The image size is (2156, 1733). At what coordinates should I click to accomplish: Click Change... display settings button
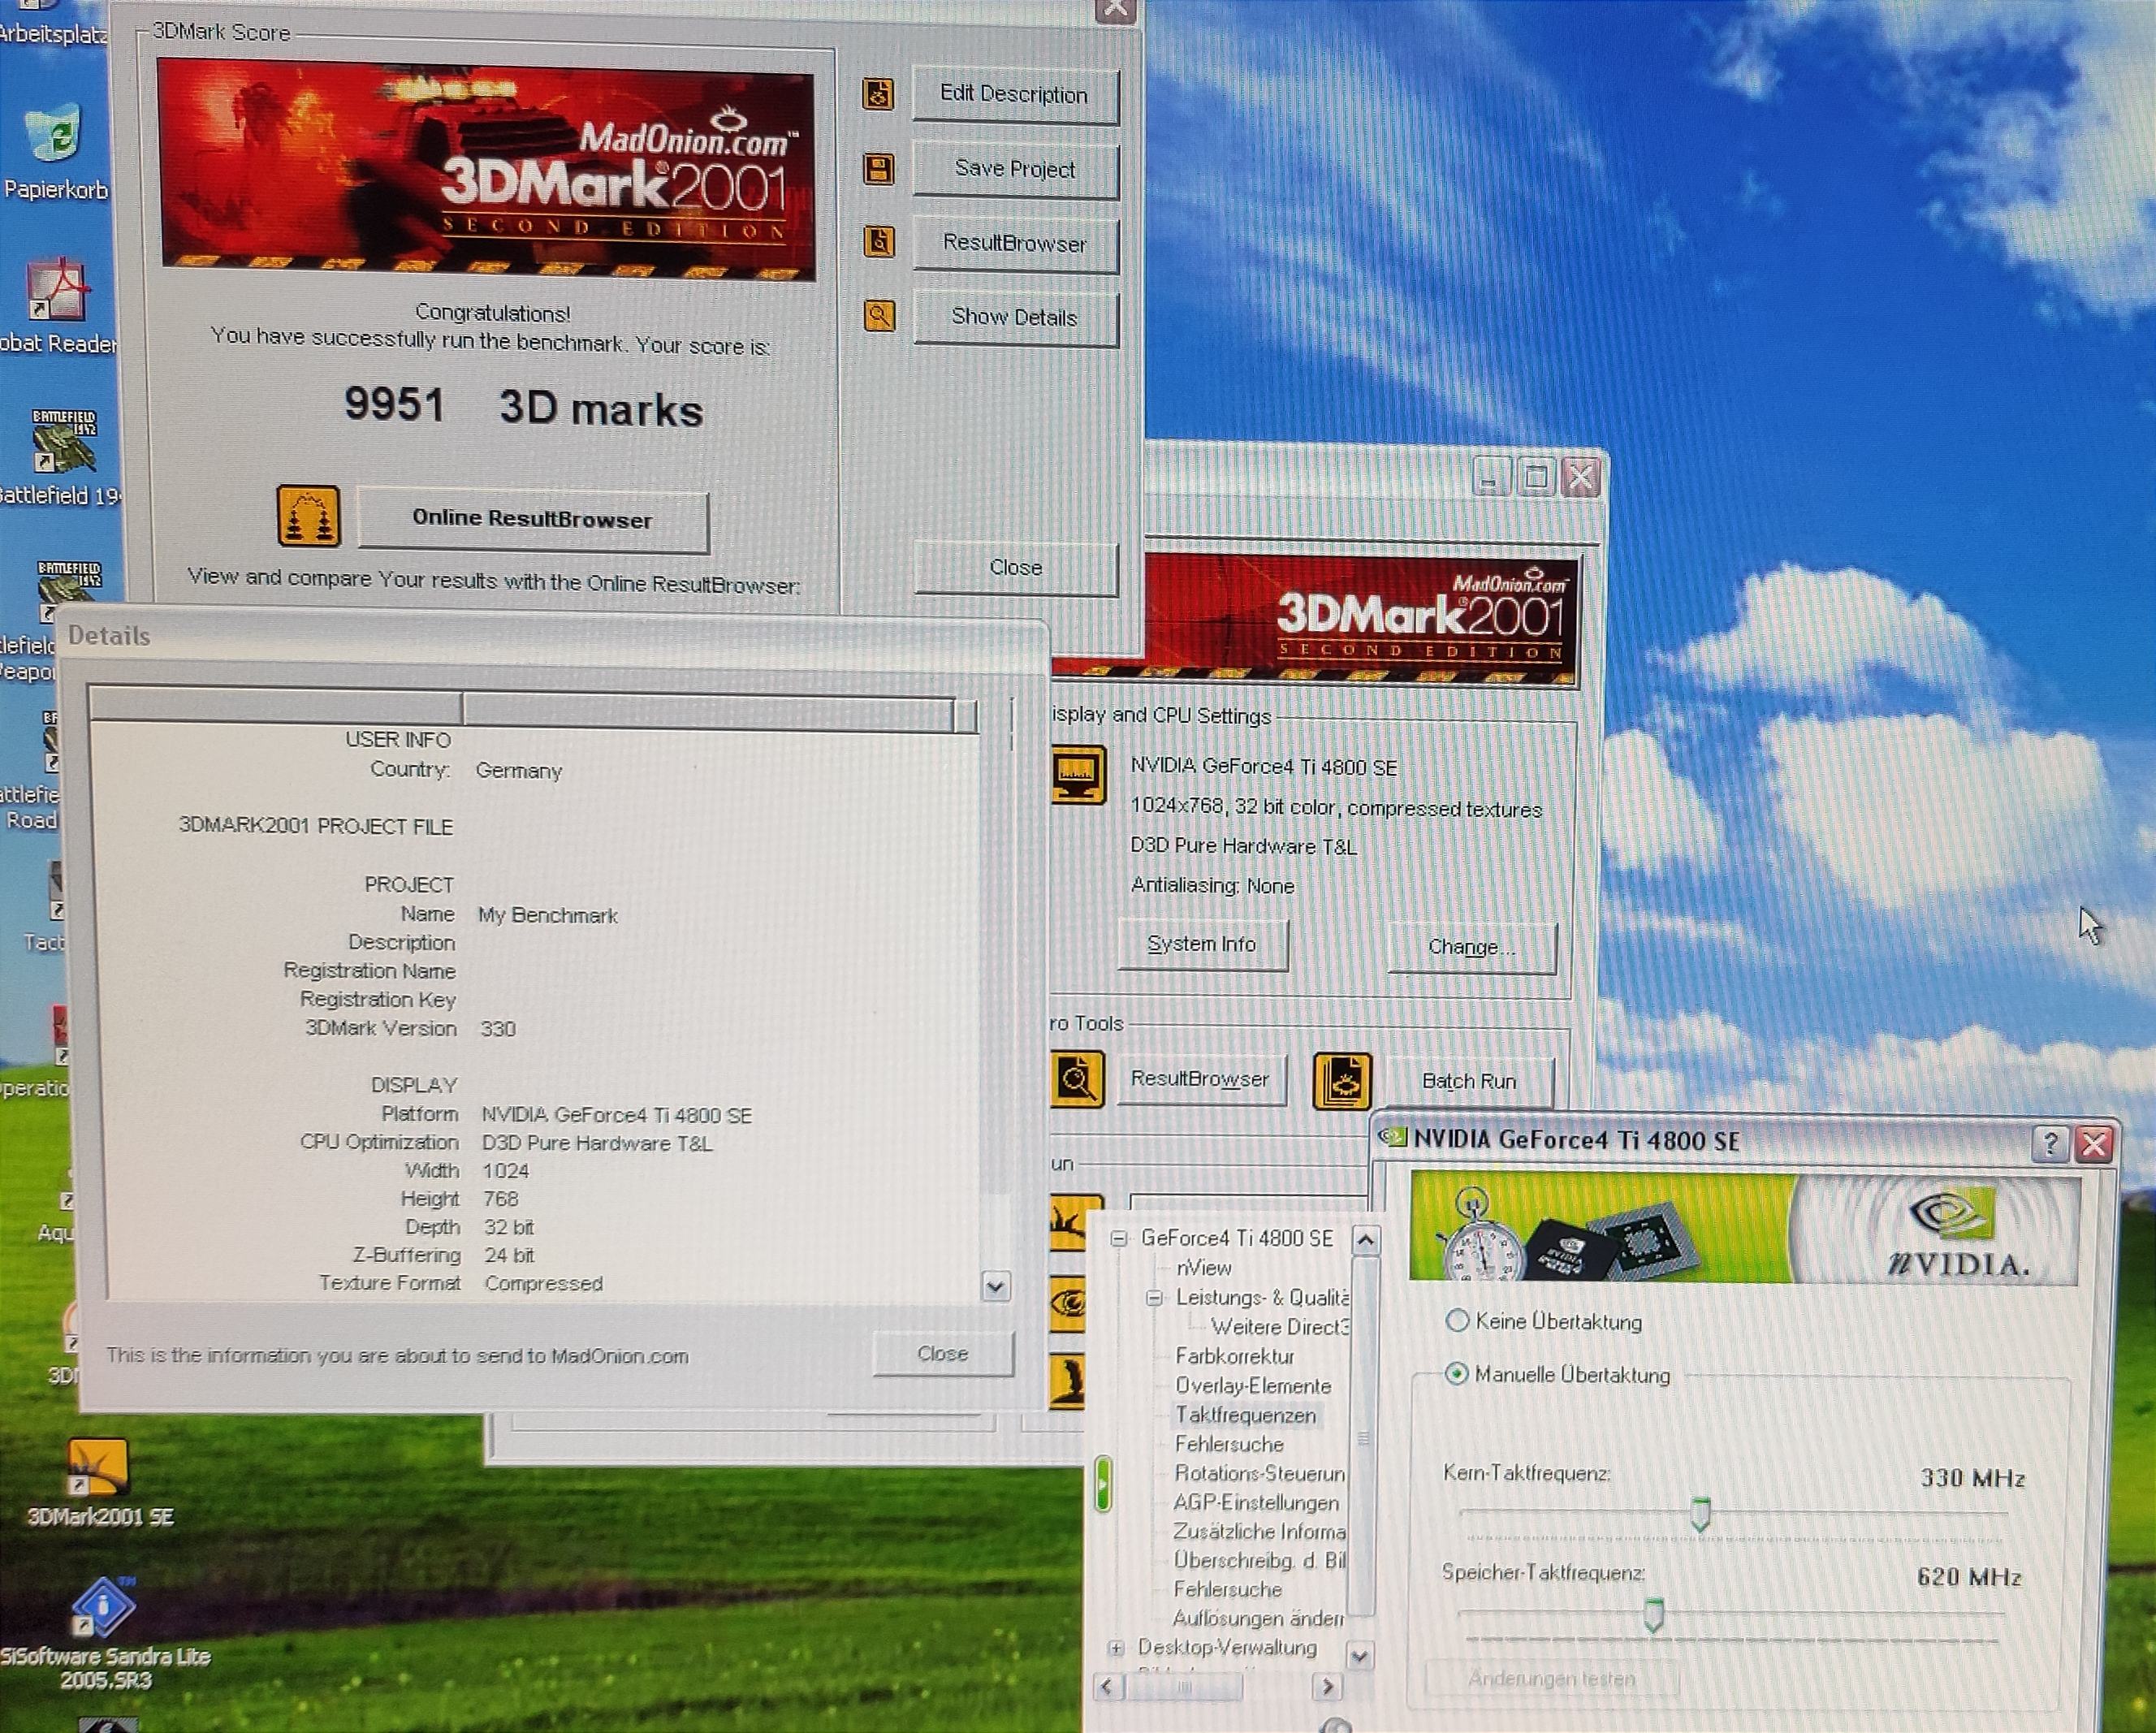(x=1471, y=947)
